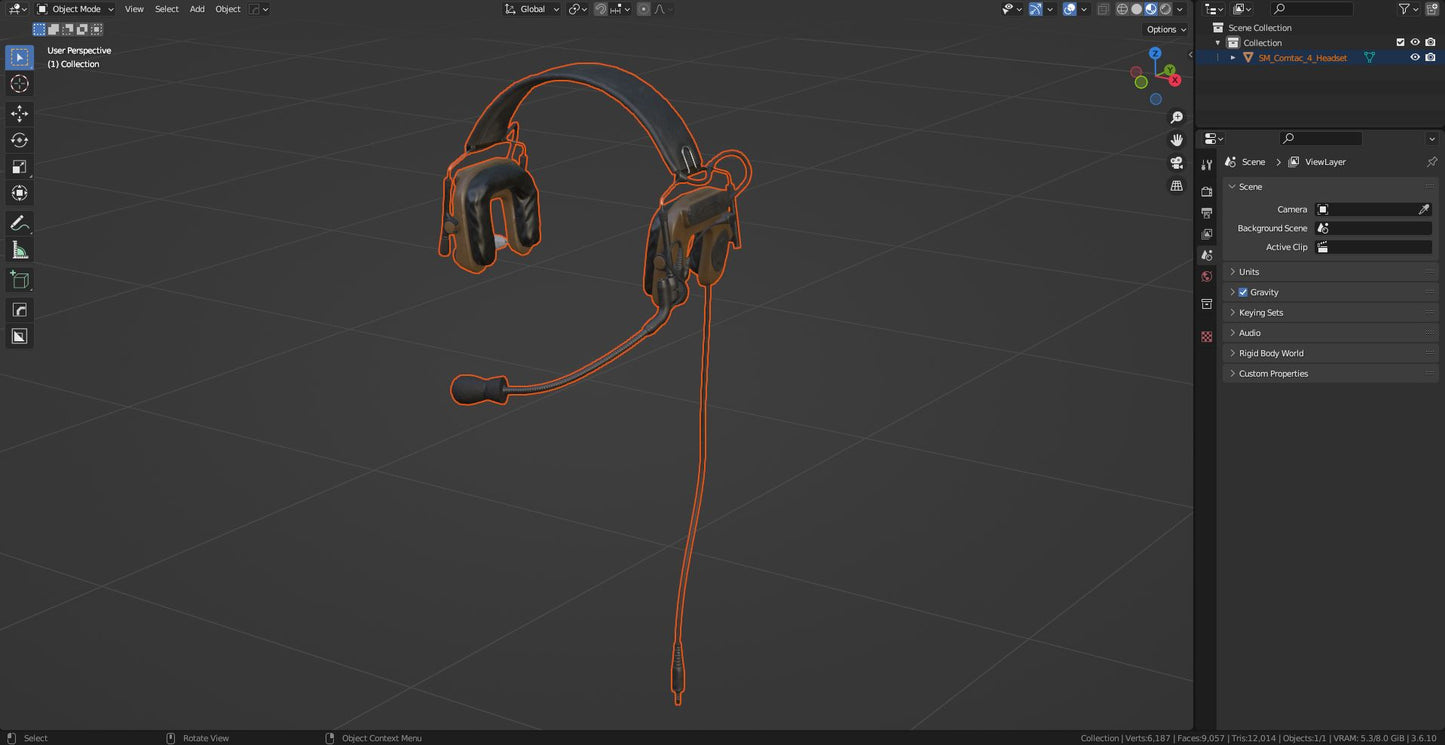Collapse the Scene panel
This screenshot has height=745, width=1445.
[1232, 186]
